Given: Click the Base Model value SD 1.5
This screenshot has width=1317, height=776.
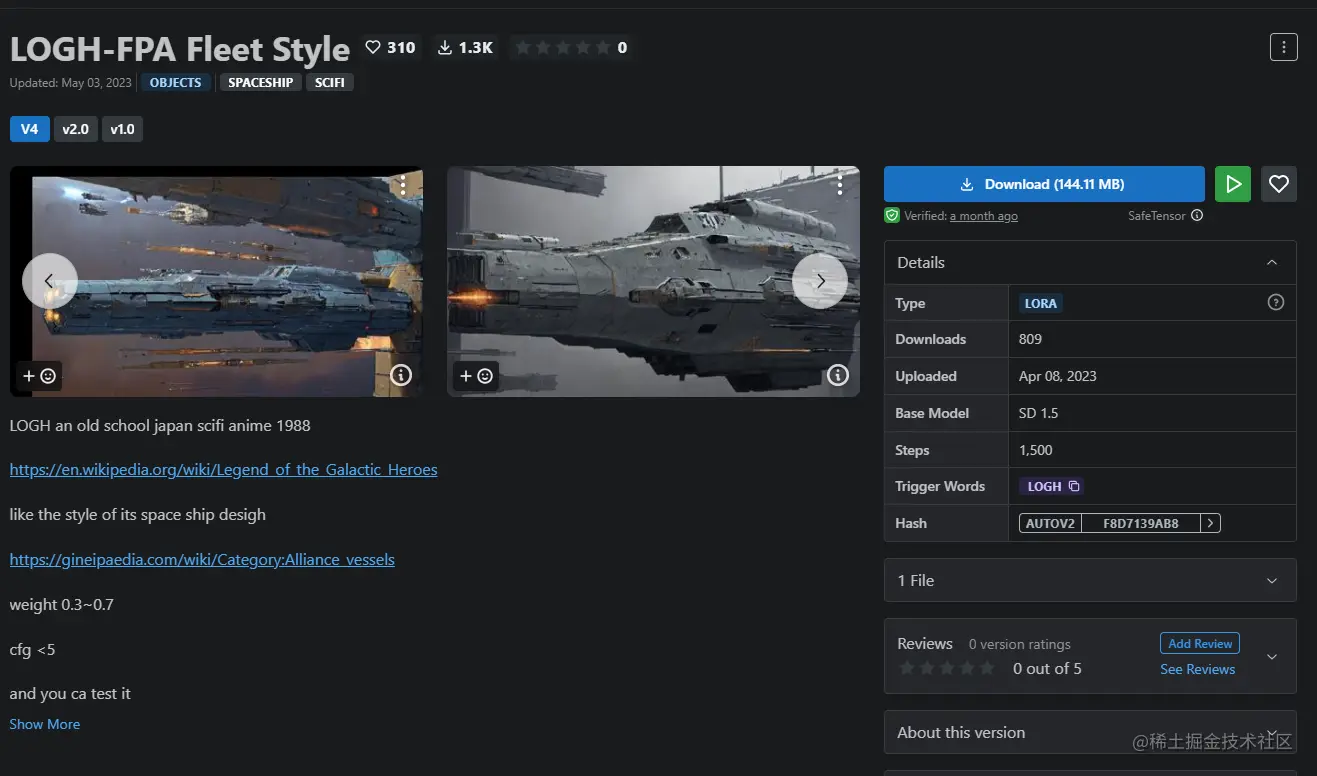Looking at the screenshot, I should 1038,413.
